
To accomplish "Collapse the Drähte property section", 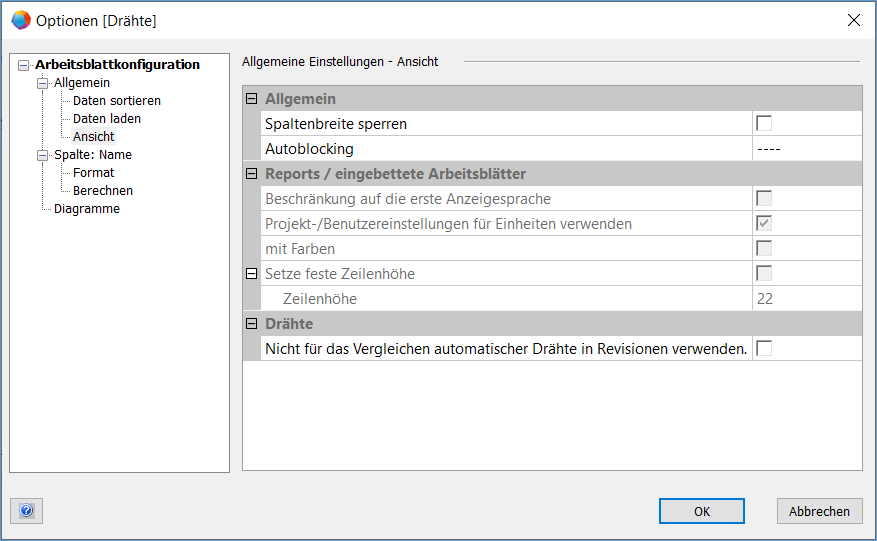I will (x=252, y=324).
